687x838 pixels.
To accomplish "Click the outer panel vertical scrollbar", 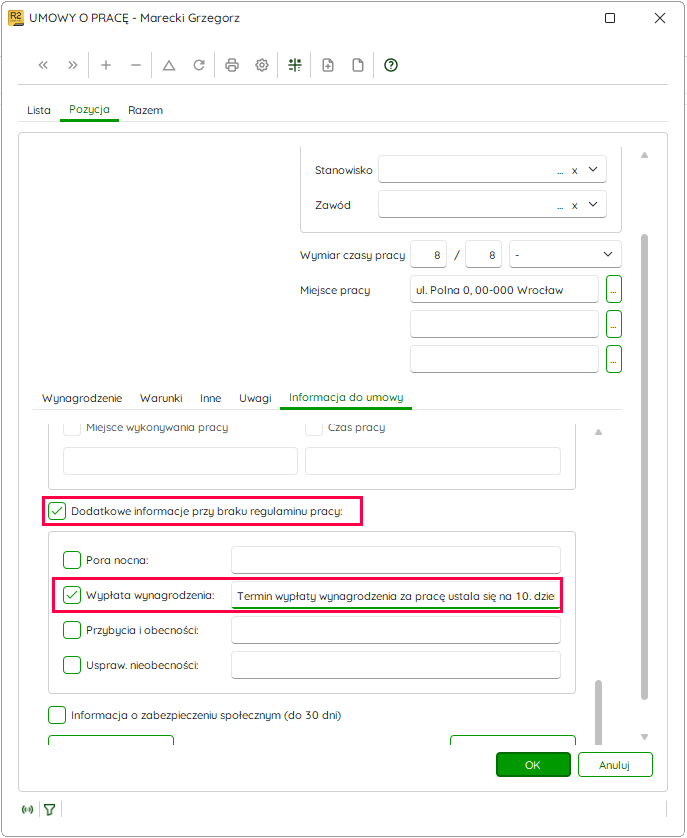I will 644,467.
